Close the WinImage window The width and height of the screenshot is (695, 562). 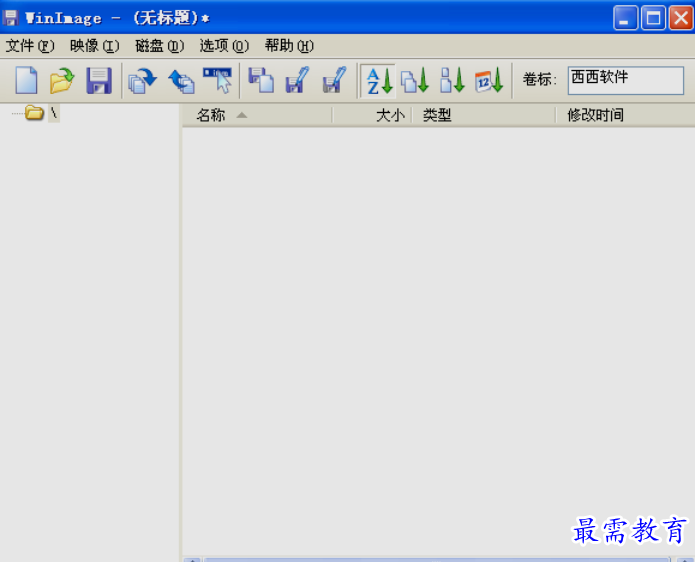coord(681,18)
